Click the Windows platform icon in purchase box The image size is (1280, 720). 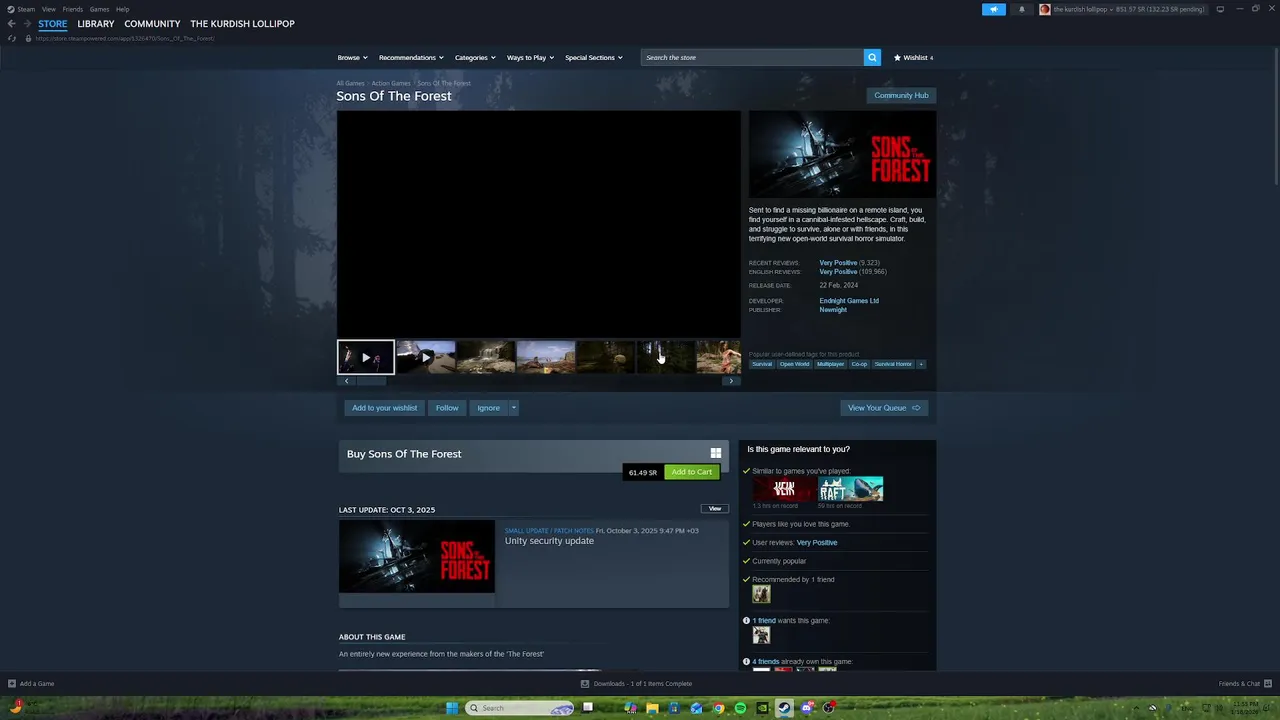pyautogui.click(x=715, y=453)
